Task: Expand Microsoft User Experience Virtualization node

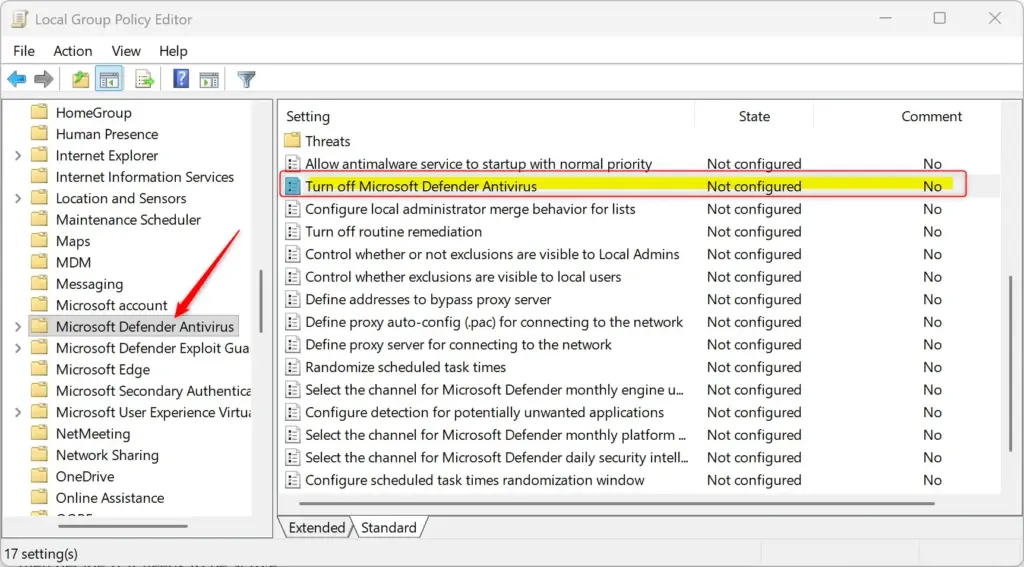Action: pos(18,412)
